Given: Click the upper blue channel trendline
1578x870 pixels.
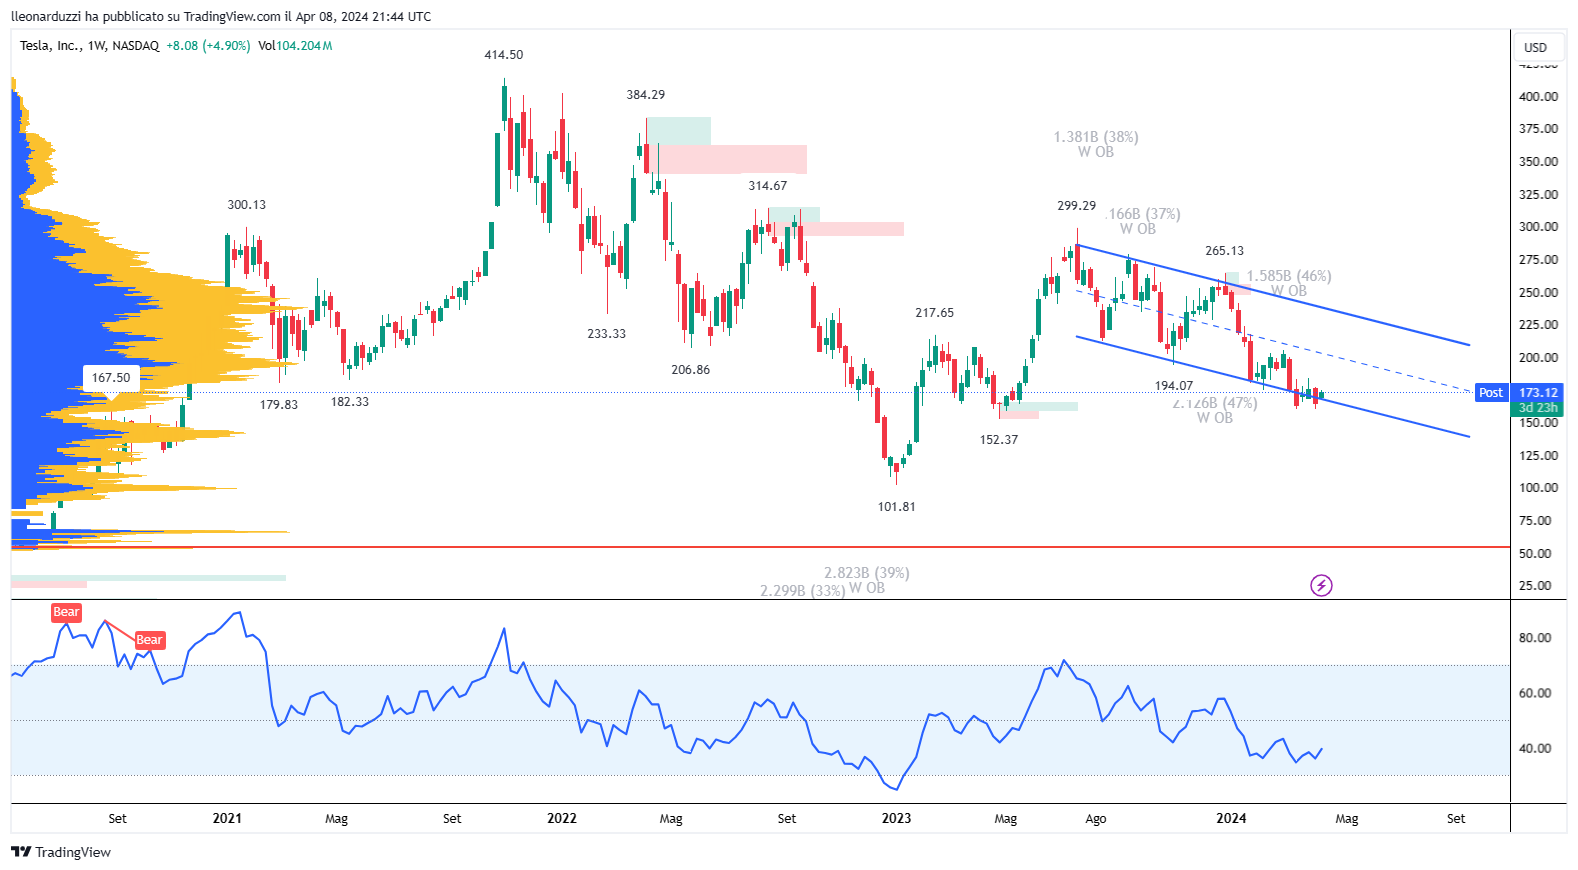Looking at the screenshot, I should coord(1272,295).
